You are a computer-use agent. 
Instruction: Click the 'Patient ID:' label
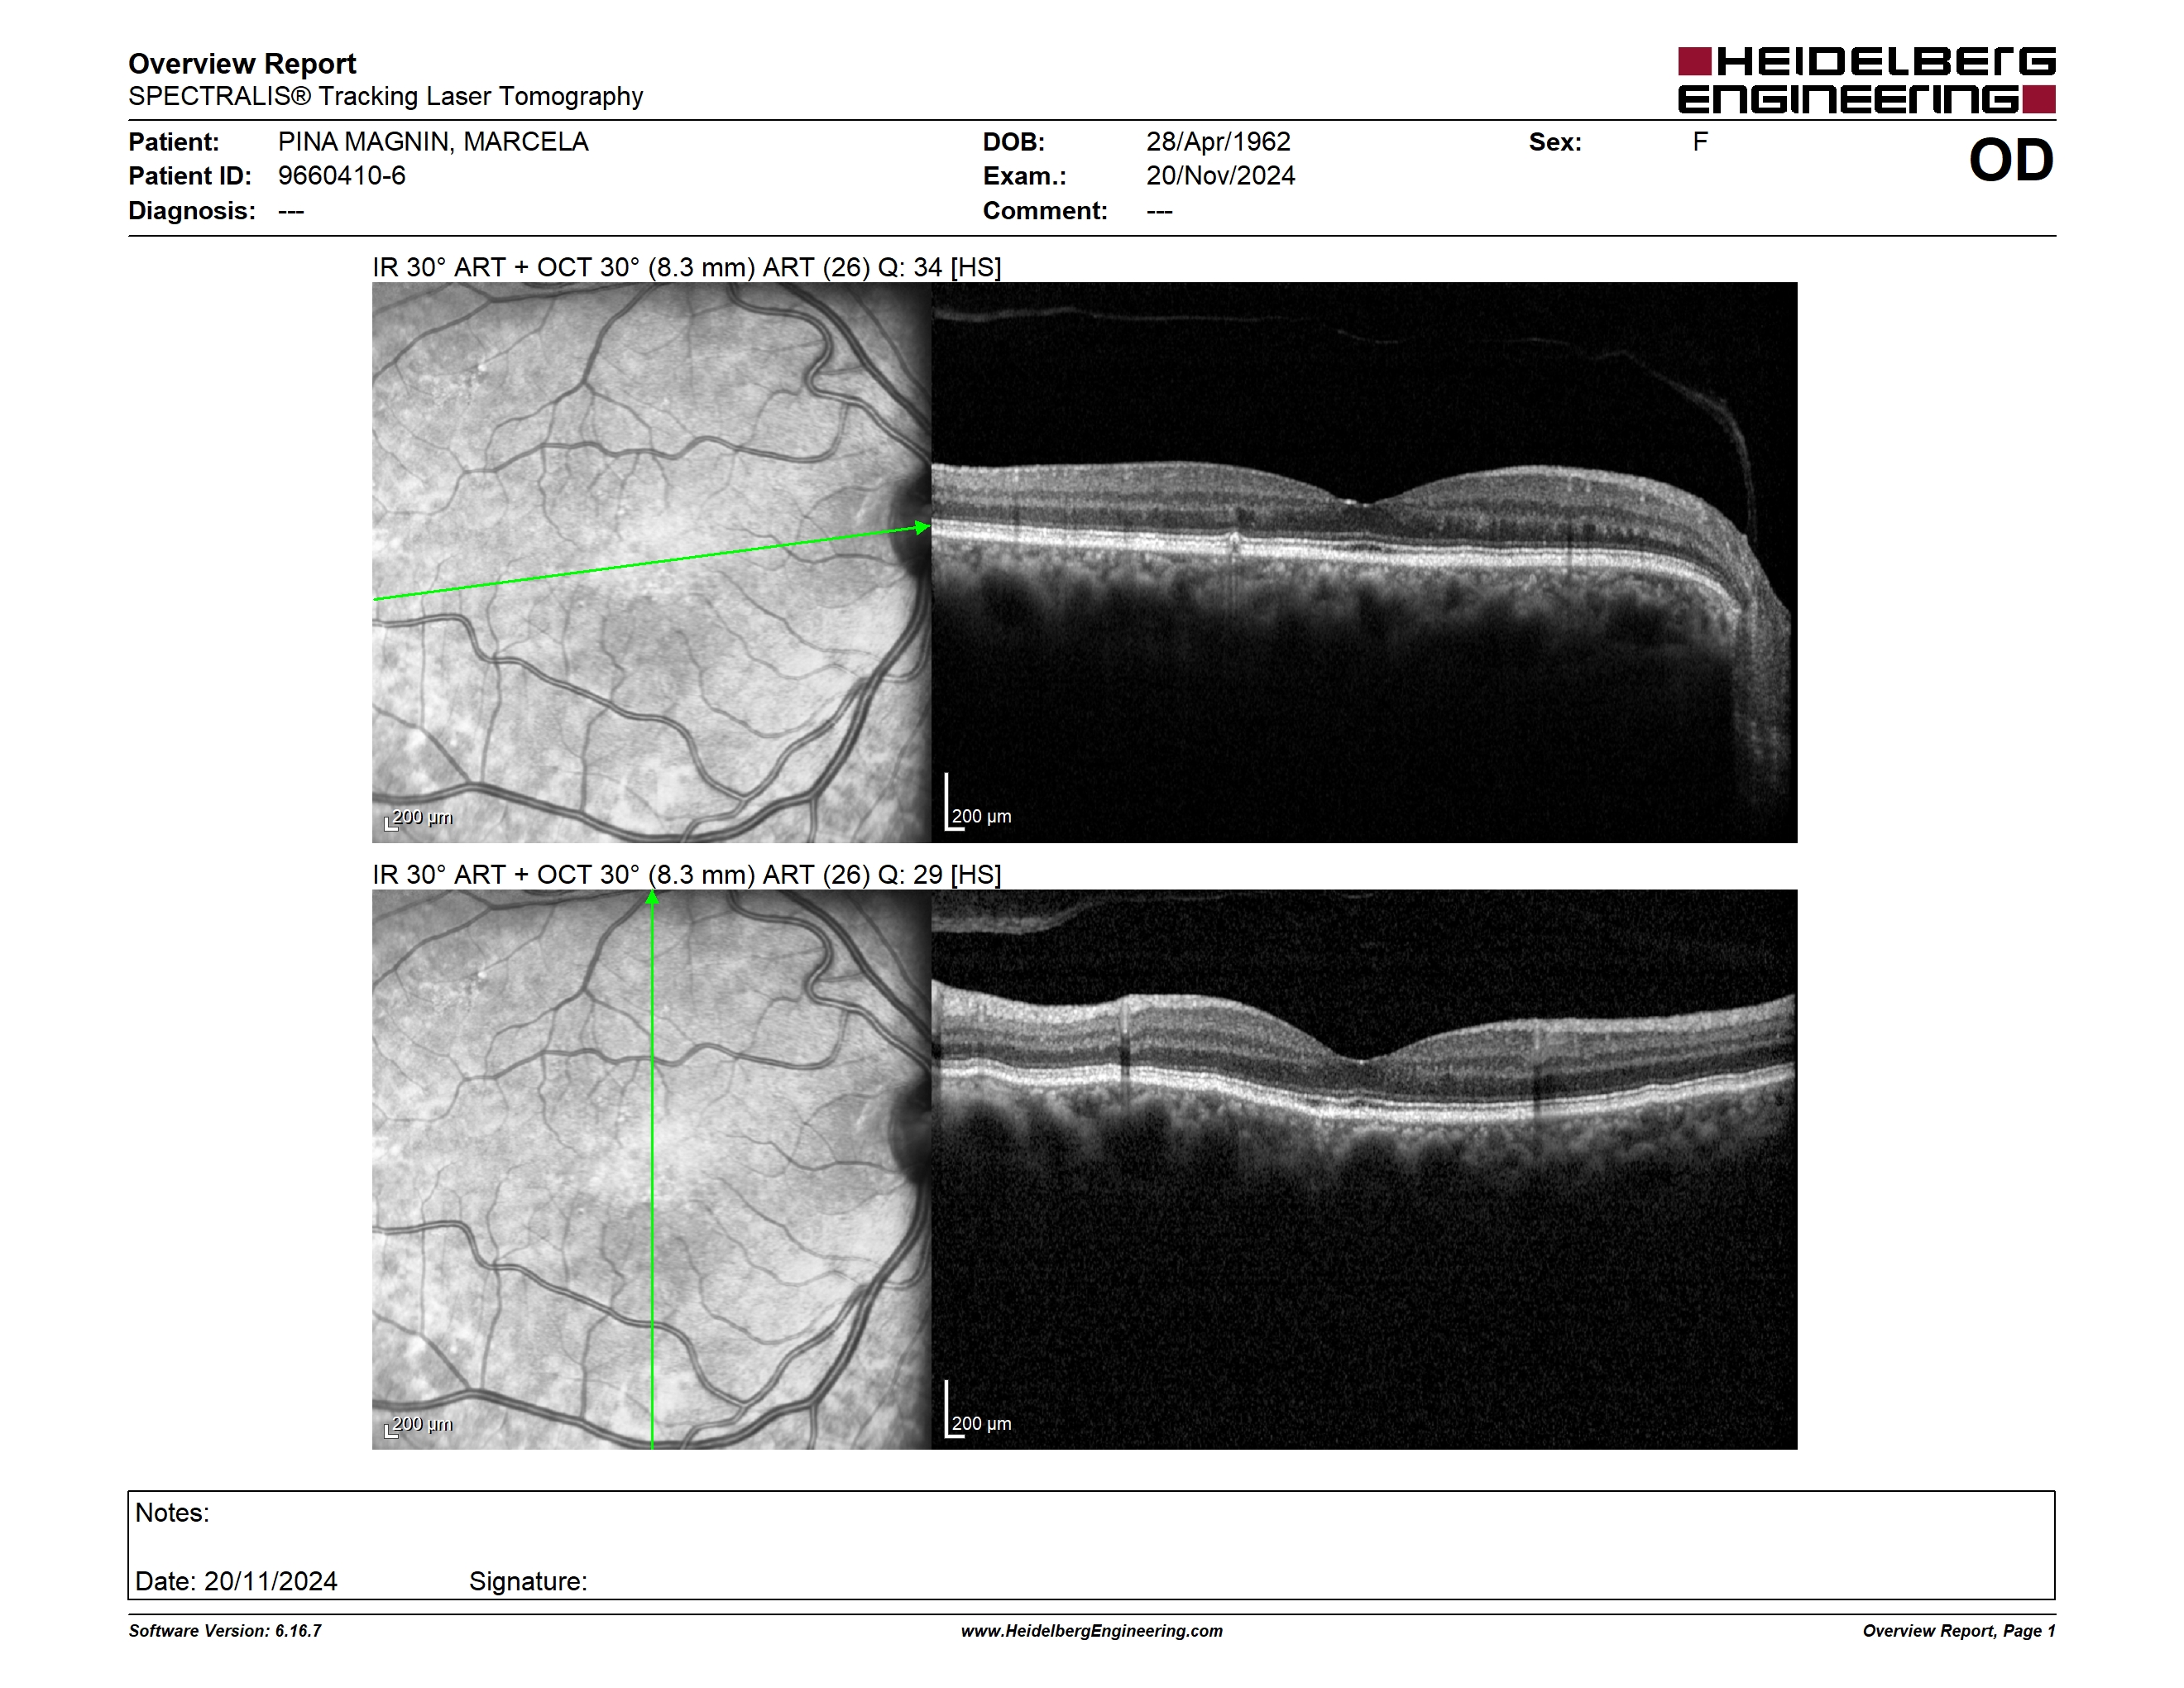[x=190, y=176]
